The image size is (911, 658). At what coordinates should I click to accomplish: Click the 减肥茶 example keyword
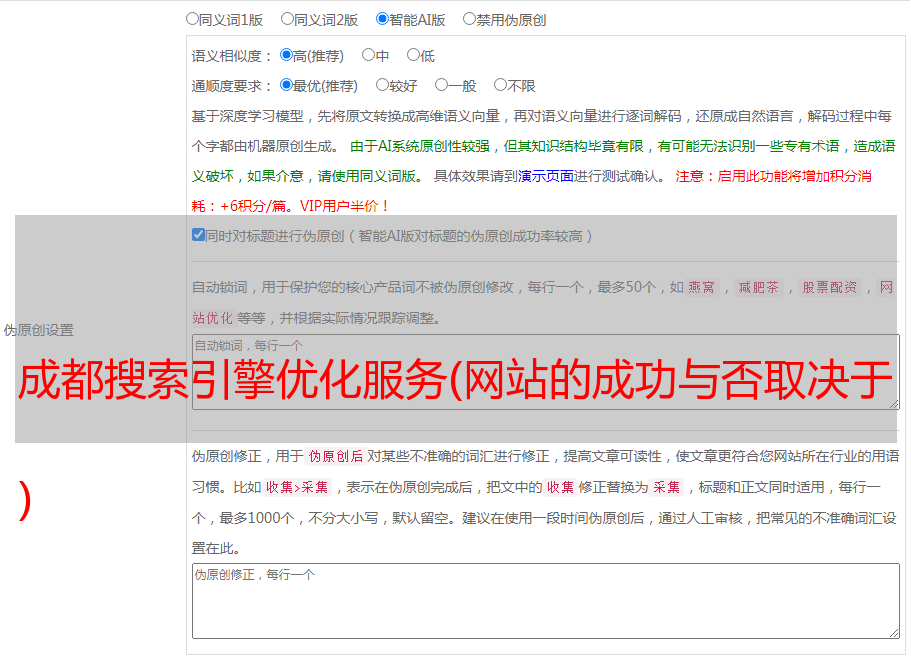point(758,287)
